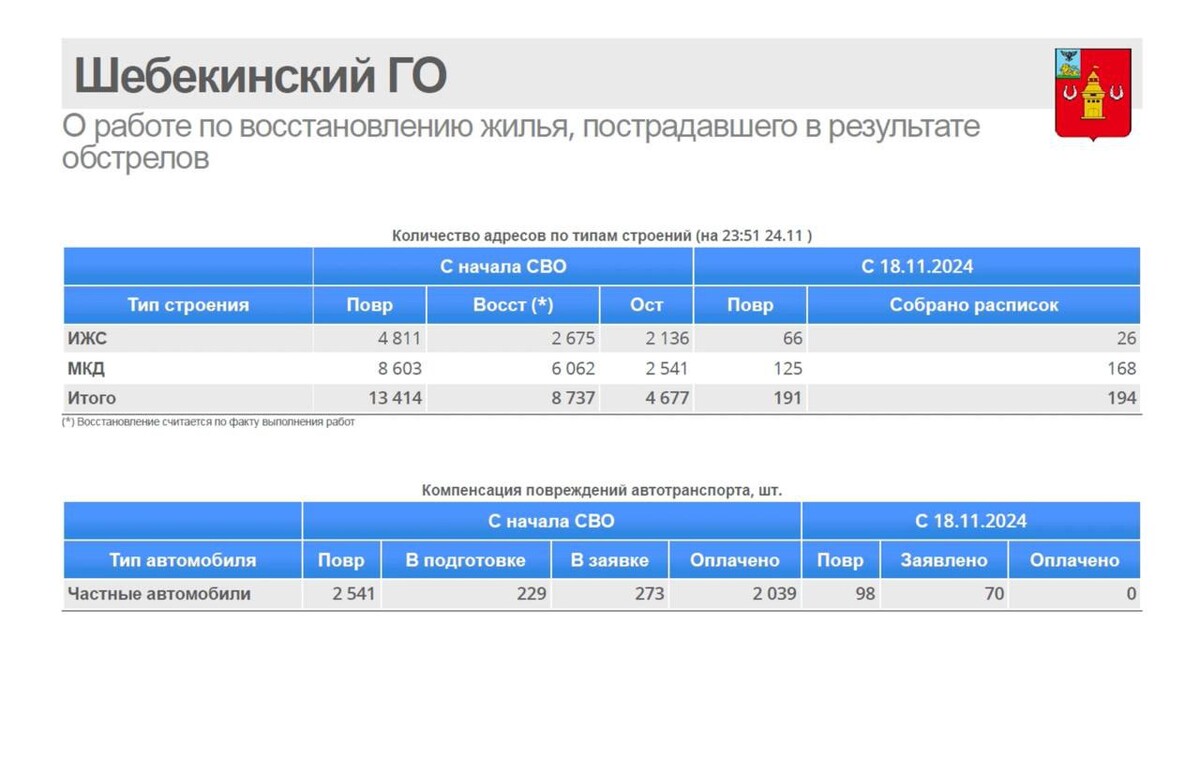Click the value 26 in ИЖС row

(1126, 339)
